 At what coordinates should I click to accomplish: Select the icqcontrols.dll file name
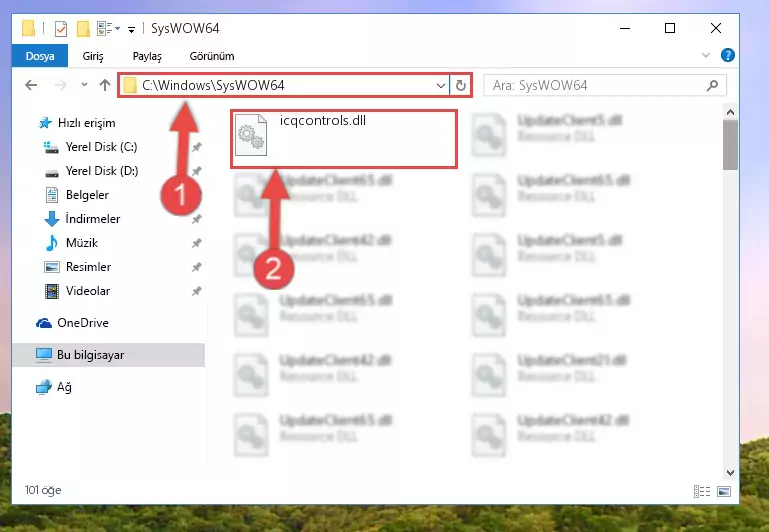click(x=323, y=121)
